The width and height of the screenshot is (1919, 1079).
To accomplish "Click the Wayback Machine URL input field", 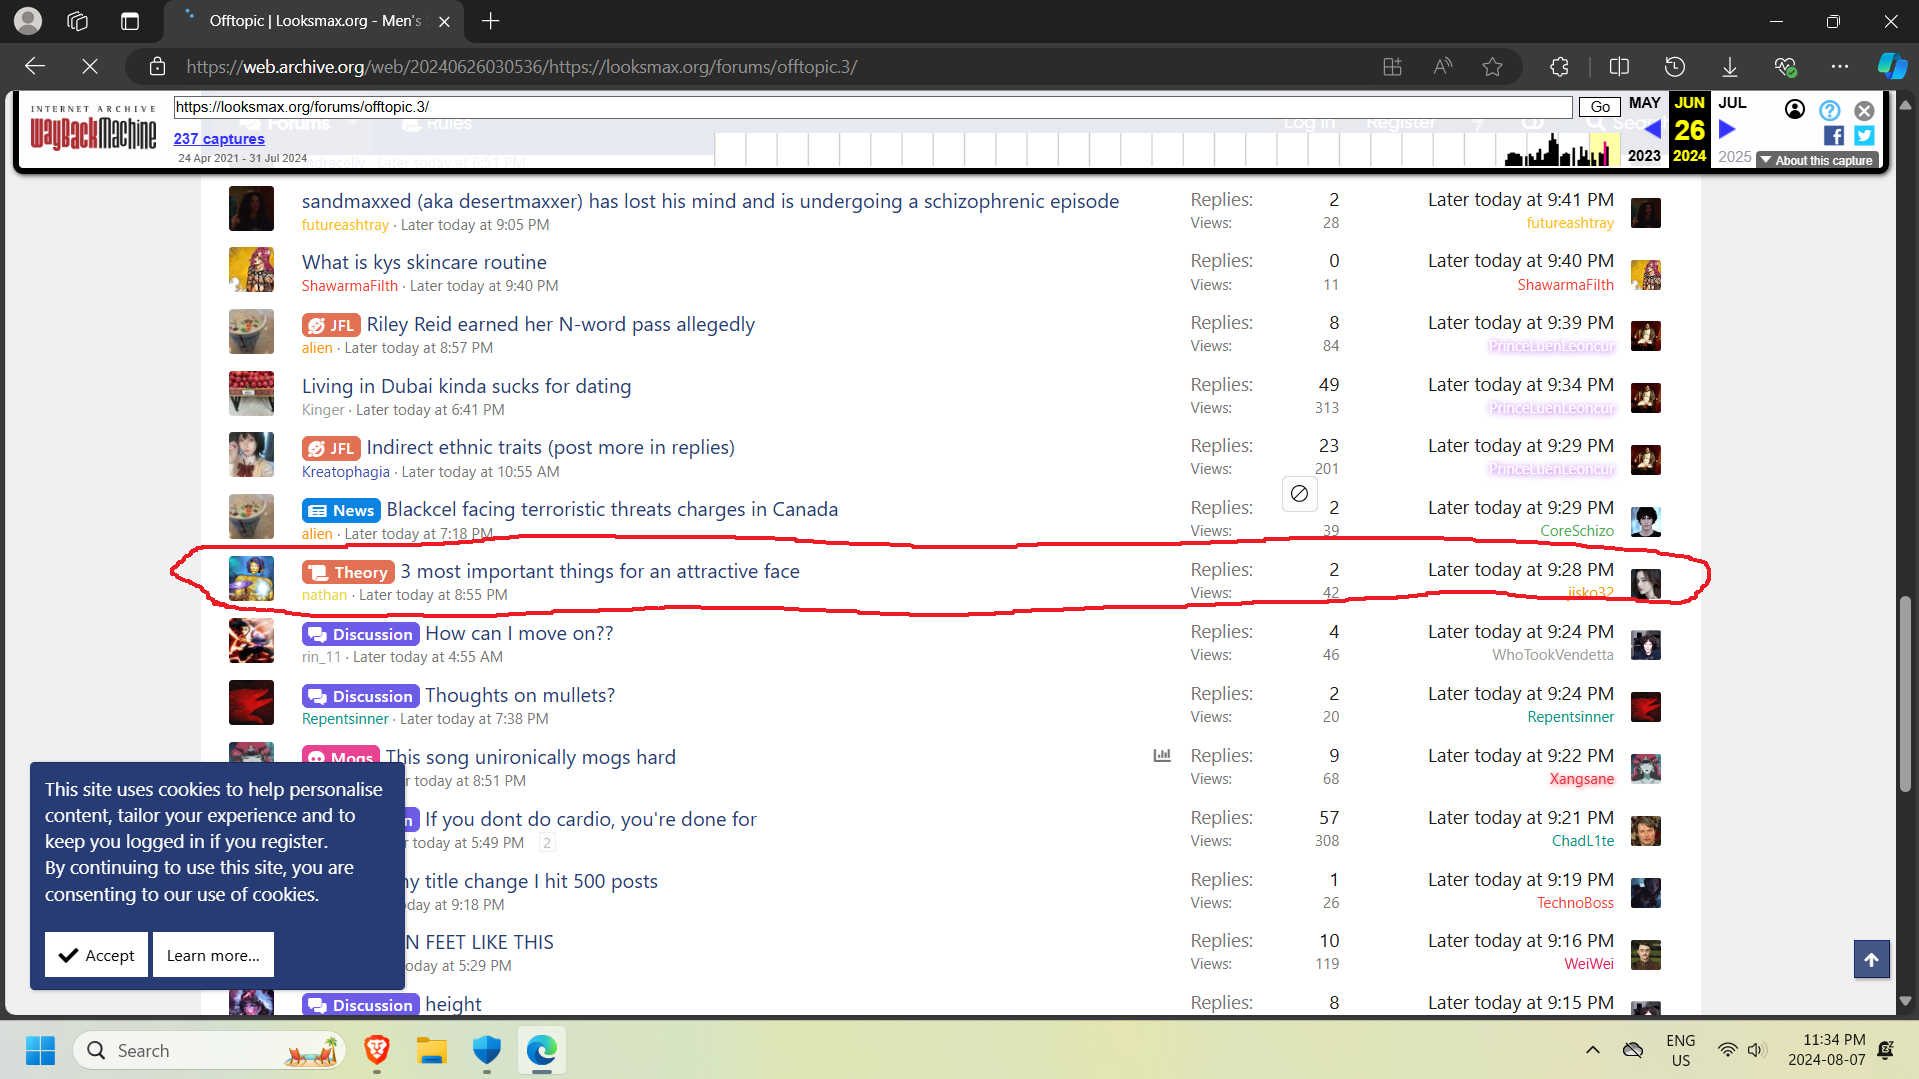I will 871,107.
